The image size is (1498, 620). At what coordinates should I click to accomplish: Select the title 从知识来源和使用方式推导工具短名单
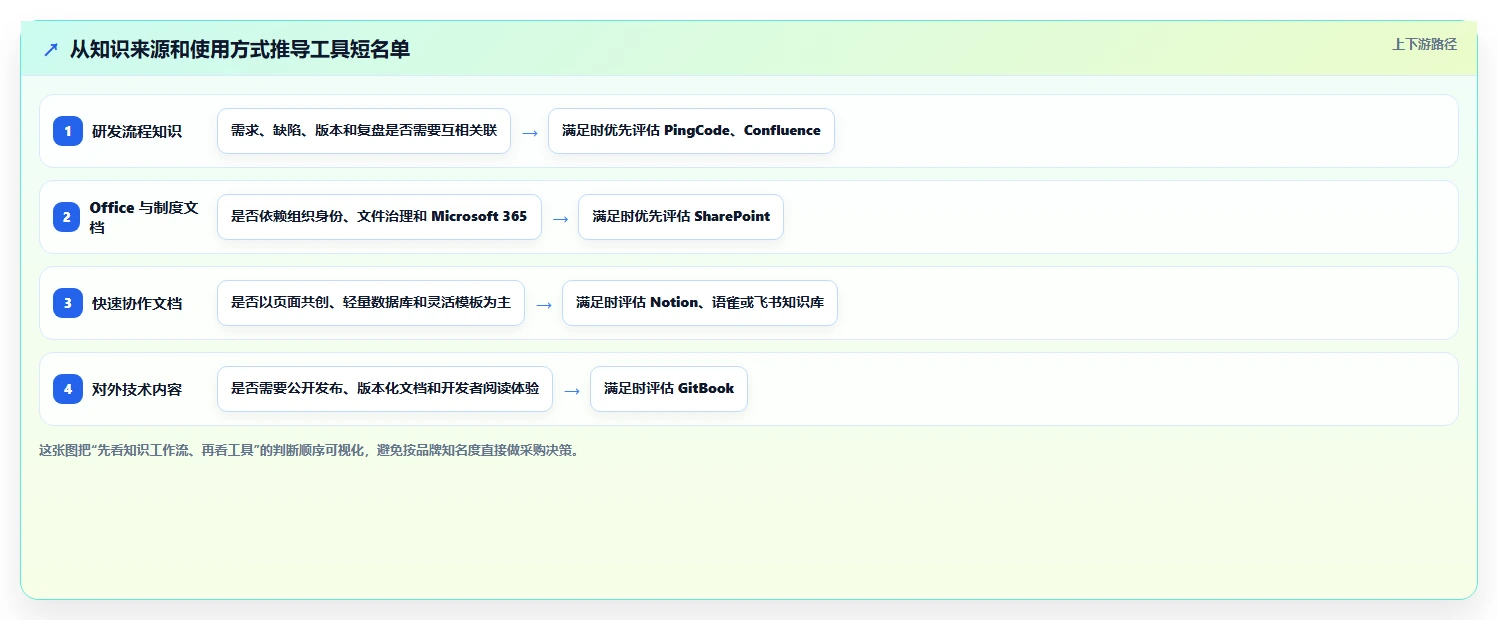[240, 49]
